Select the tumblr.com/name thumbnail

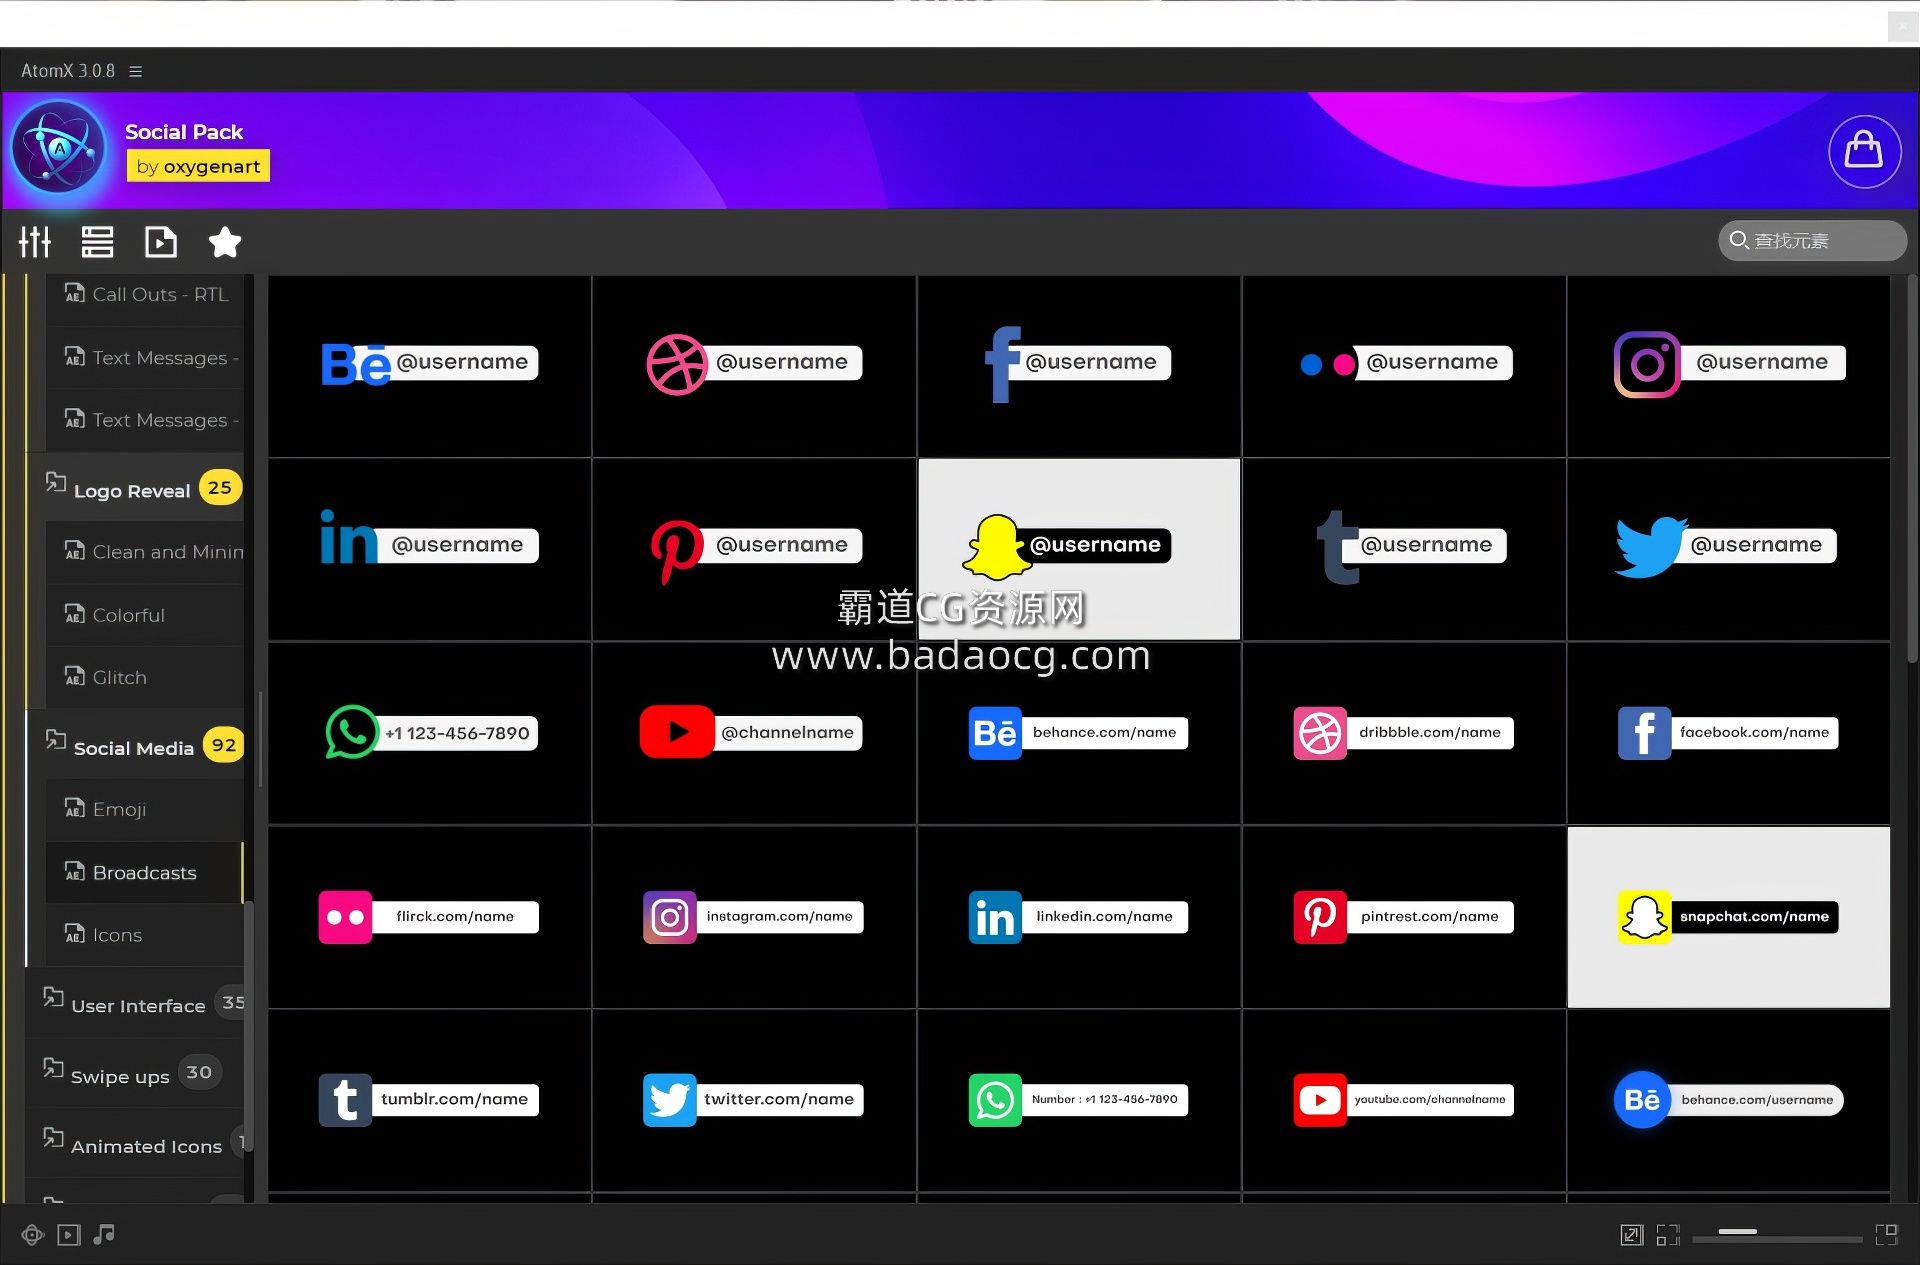(x=429, y=1100)
